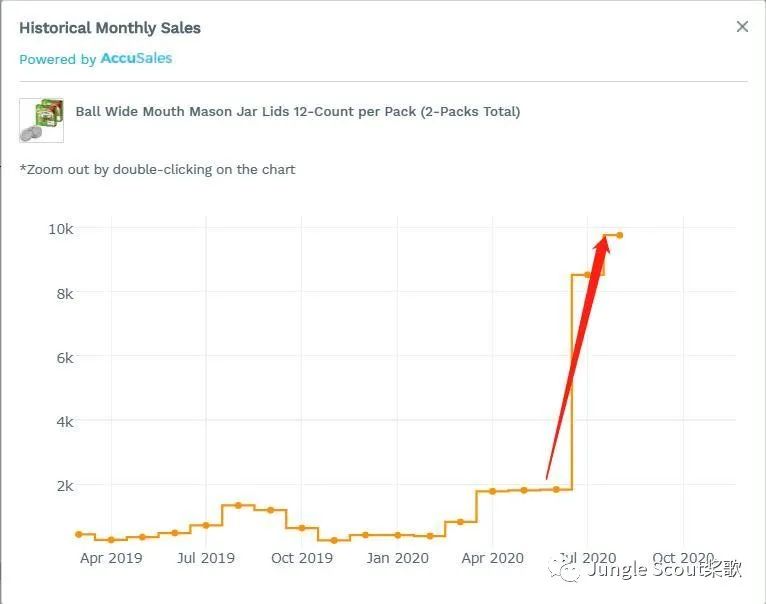This screenshot has height=604, width=766.
Task: Click the zoom out hint text
Action: click(158, 169)
